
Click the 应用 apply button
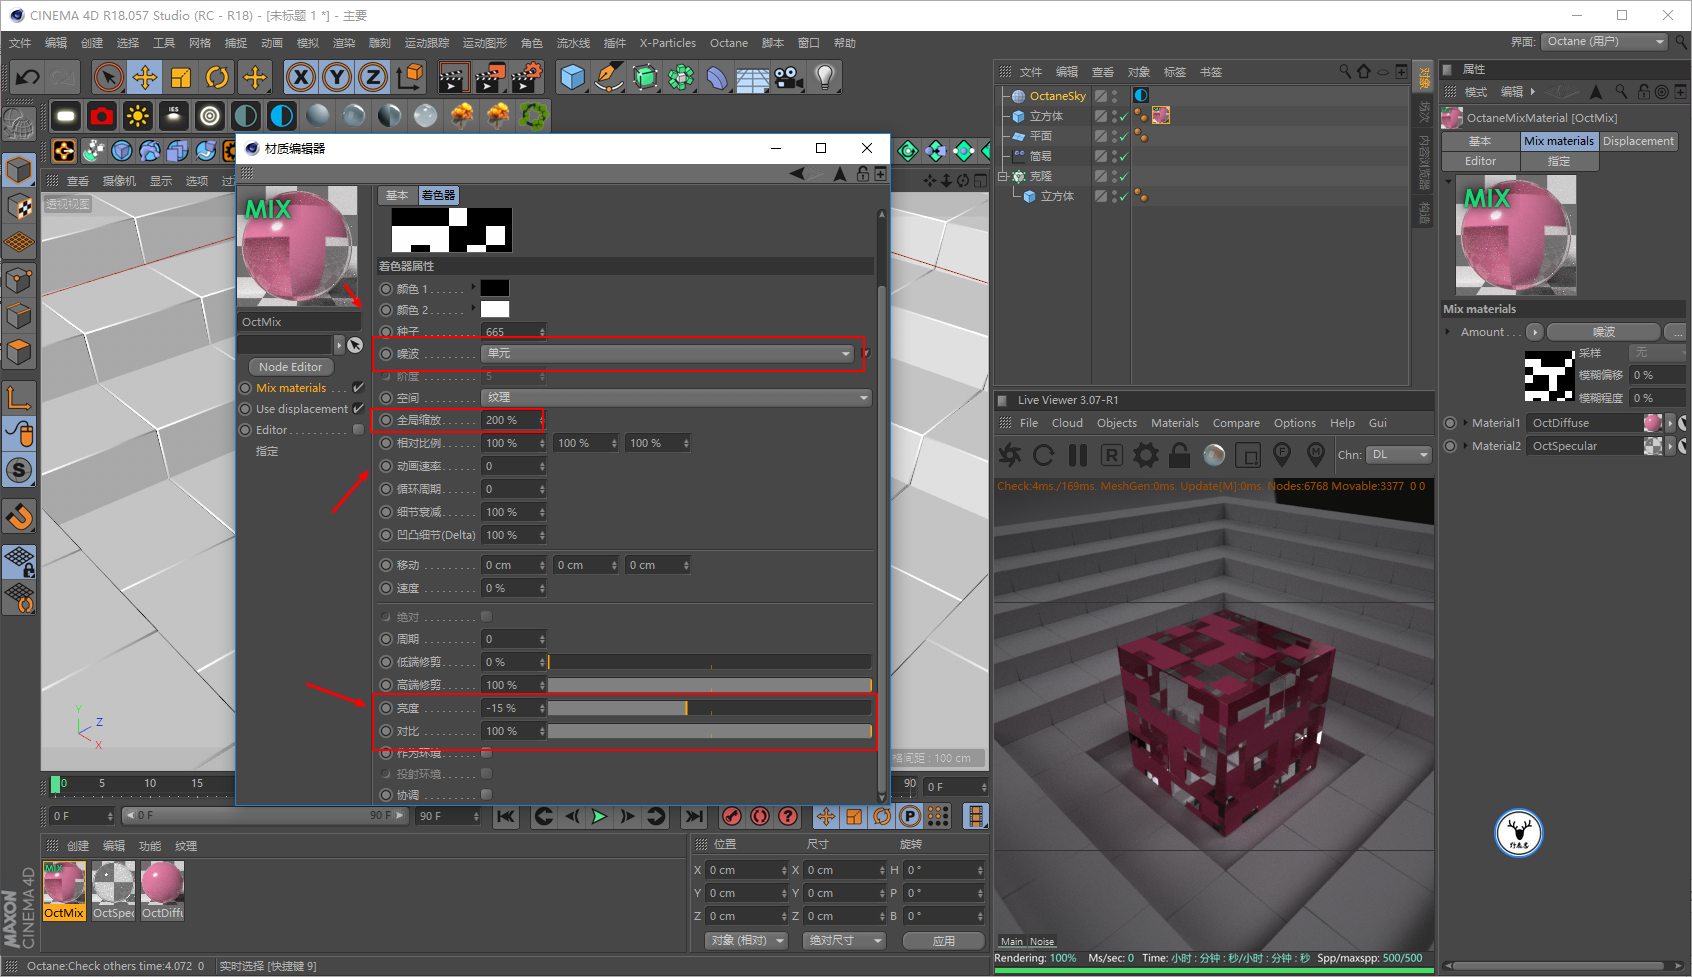(x=944, y=940)
